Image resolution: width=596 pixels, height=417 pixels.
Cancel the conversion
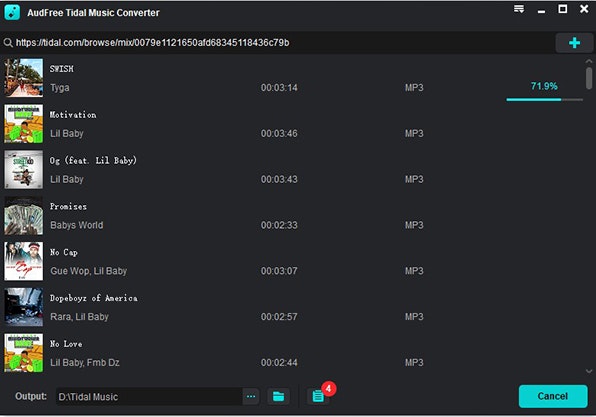553,396
